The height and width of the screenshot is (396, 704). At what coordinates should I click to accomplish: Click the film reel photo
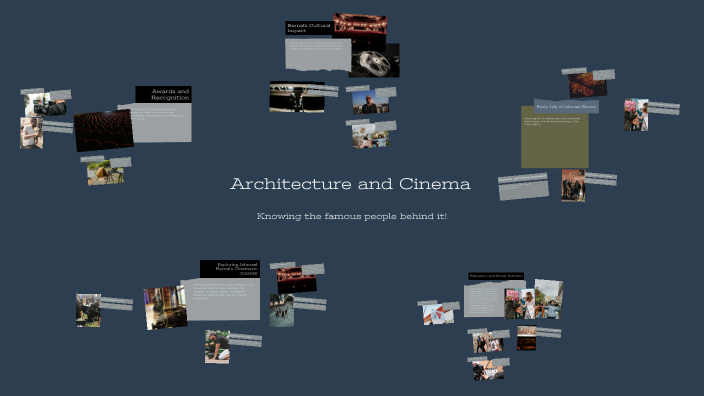(374, 62)
